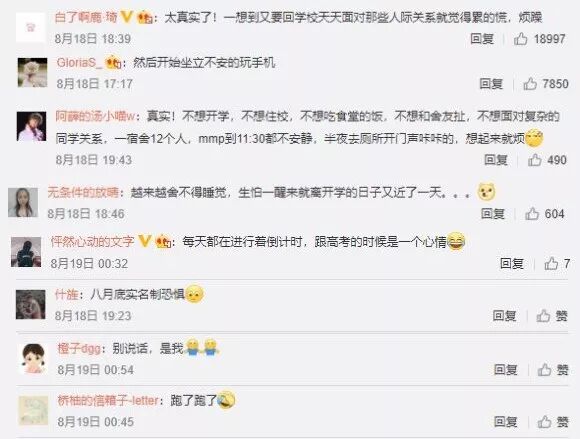Reply to the 8月18日 18:46 comment
Screen dimensions: 580x439
[x=493, y=213]
